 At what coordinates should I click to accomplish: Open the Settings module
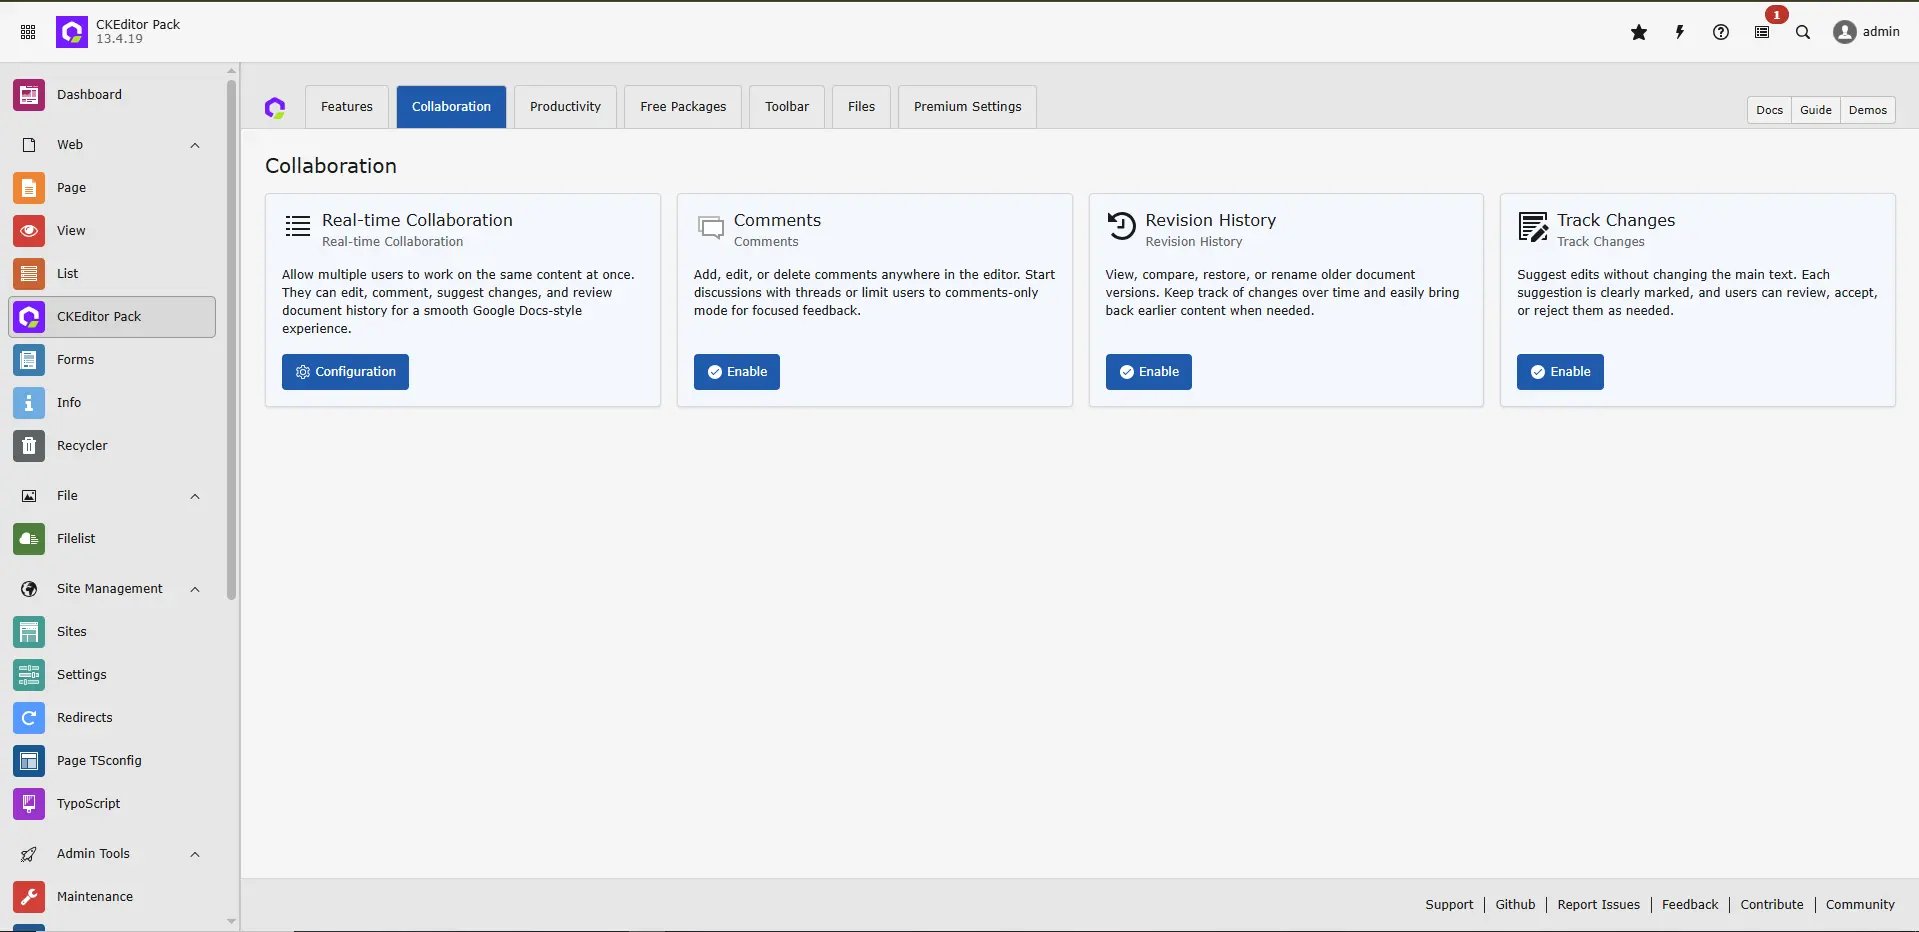coord(112,675)
